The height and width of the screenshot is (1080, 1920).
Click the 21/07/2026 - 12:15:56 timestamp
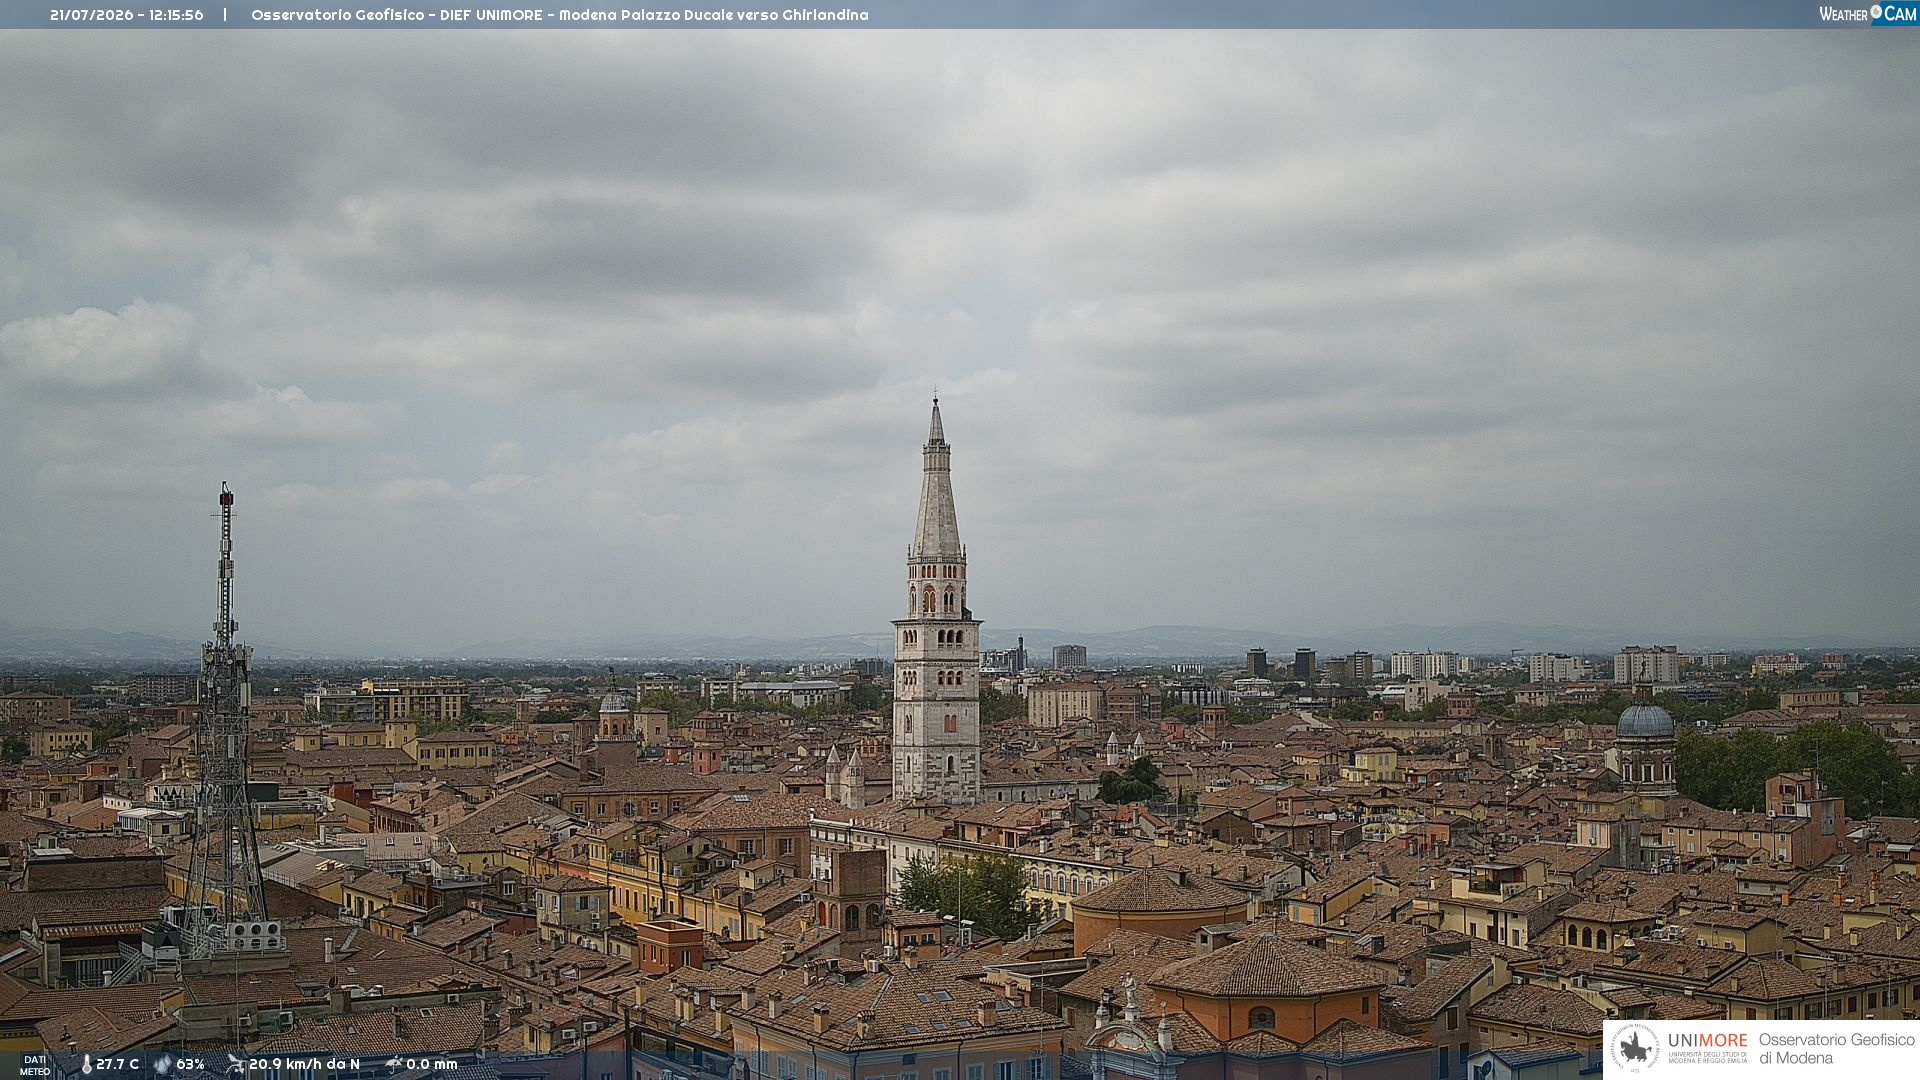click(x=127, y=15)
